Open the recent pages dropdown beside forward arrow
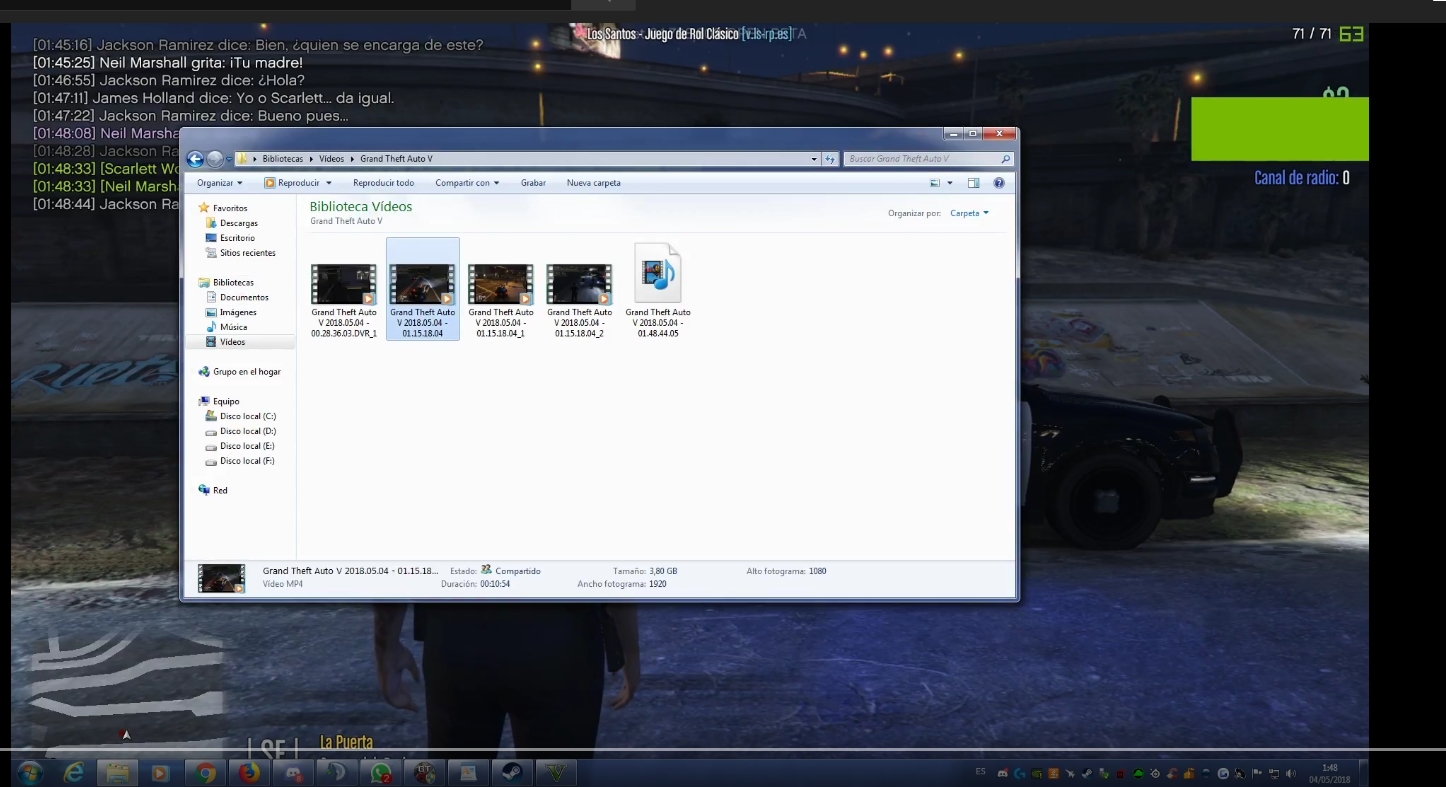This screenshot has height=787, width=1446. (x=229, y=159)
